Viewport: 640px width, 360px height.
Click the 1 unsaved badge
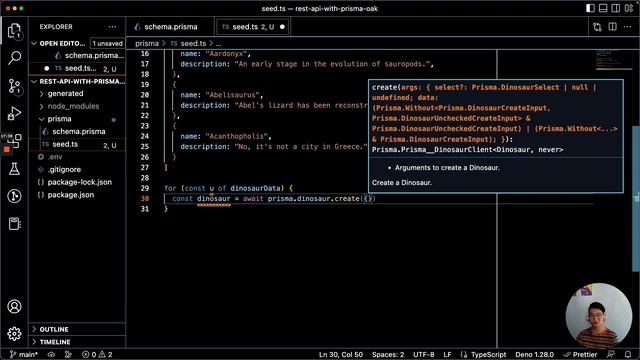107,43
